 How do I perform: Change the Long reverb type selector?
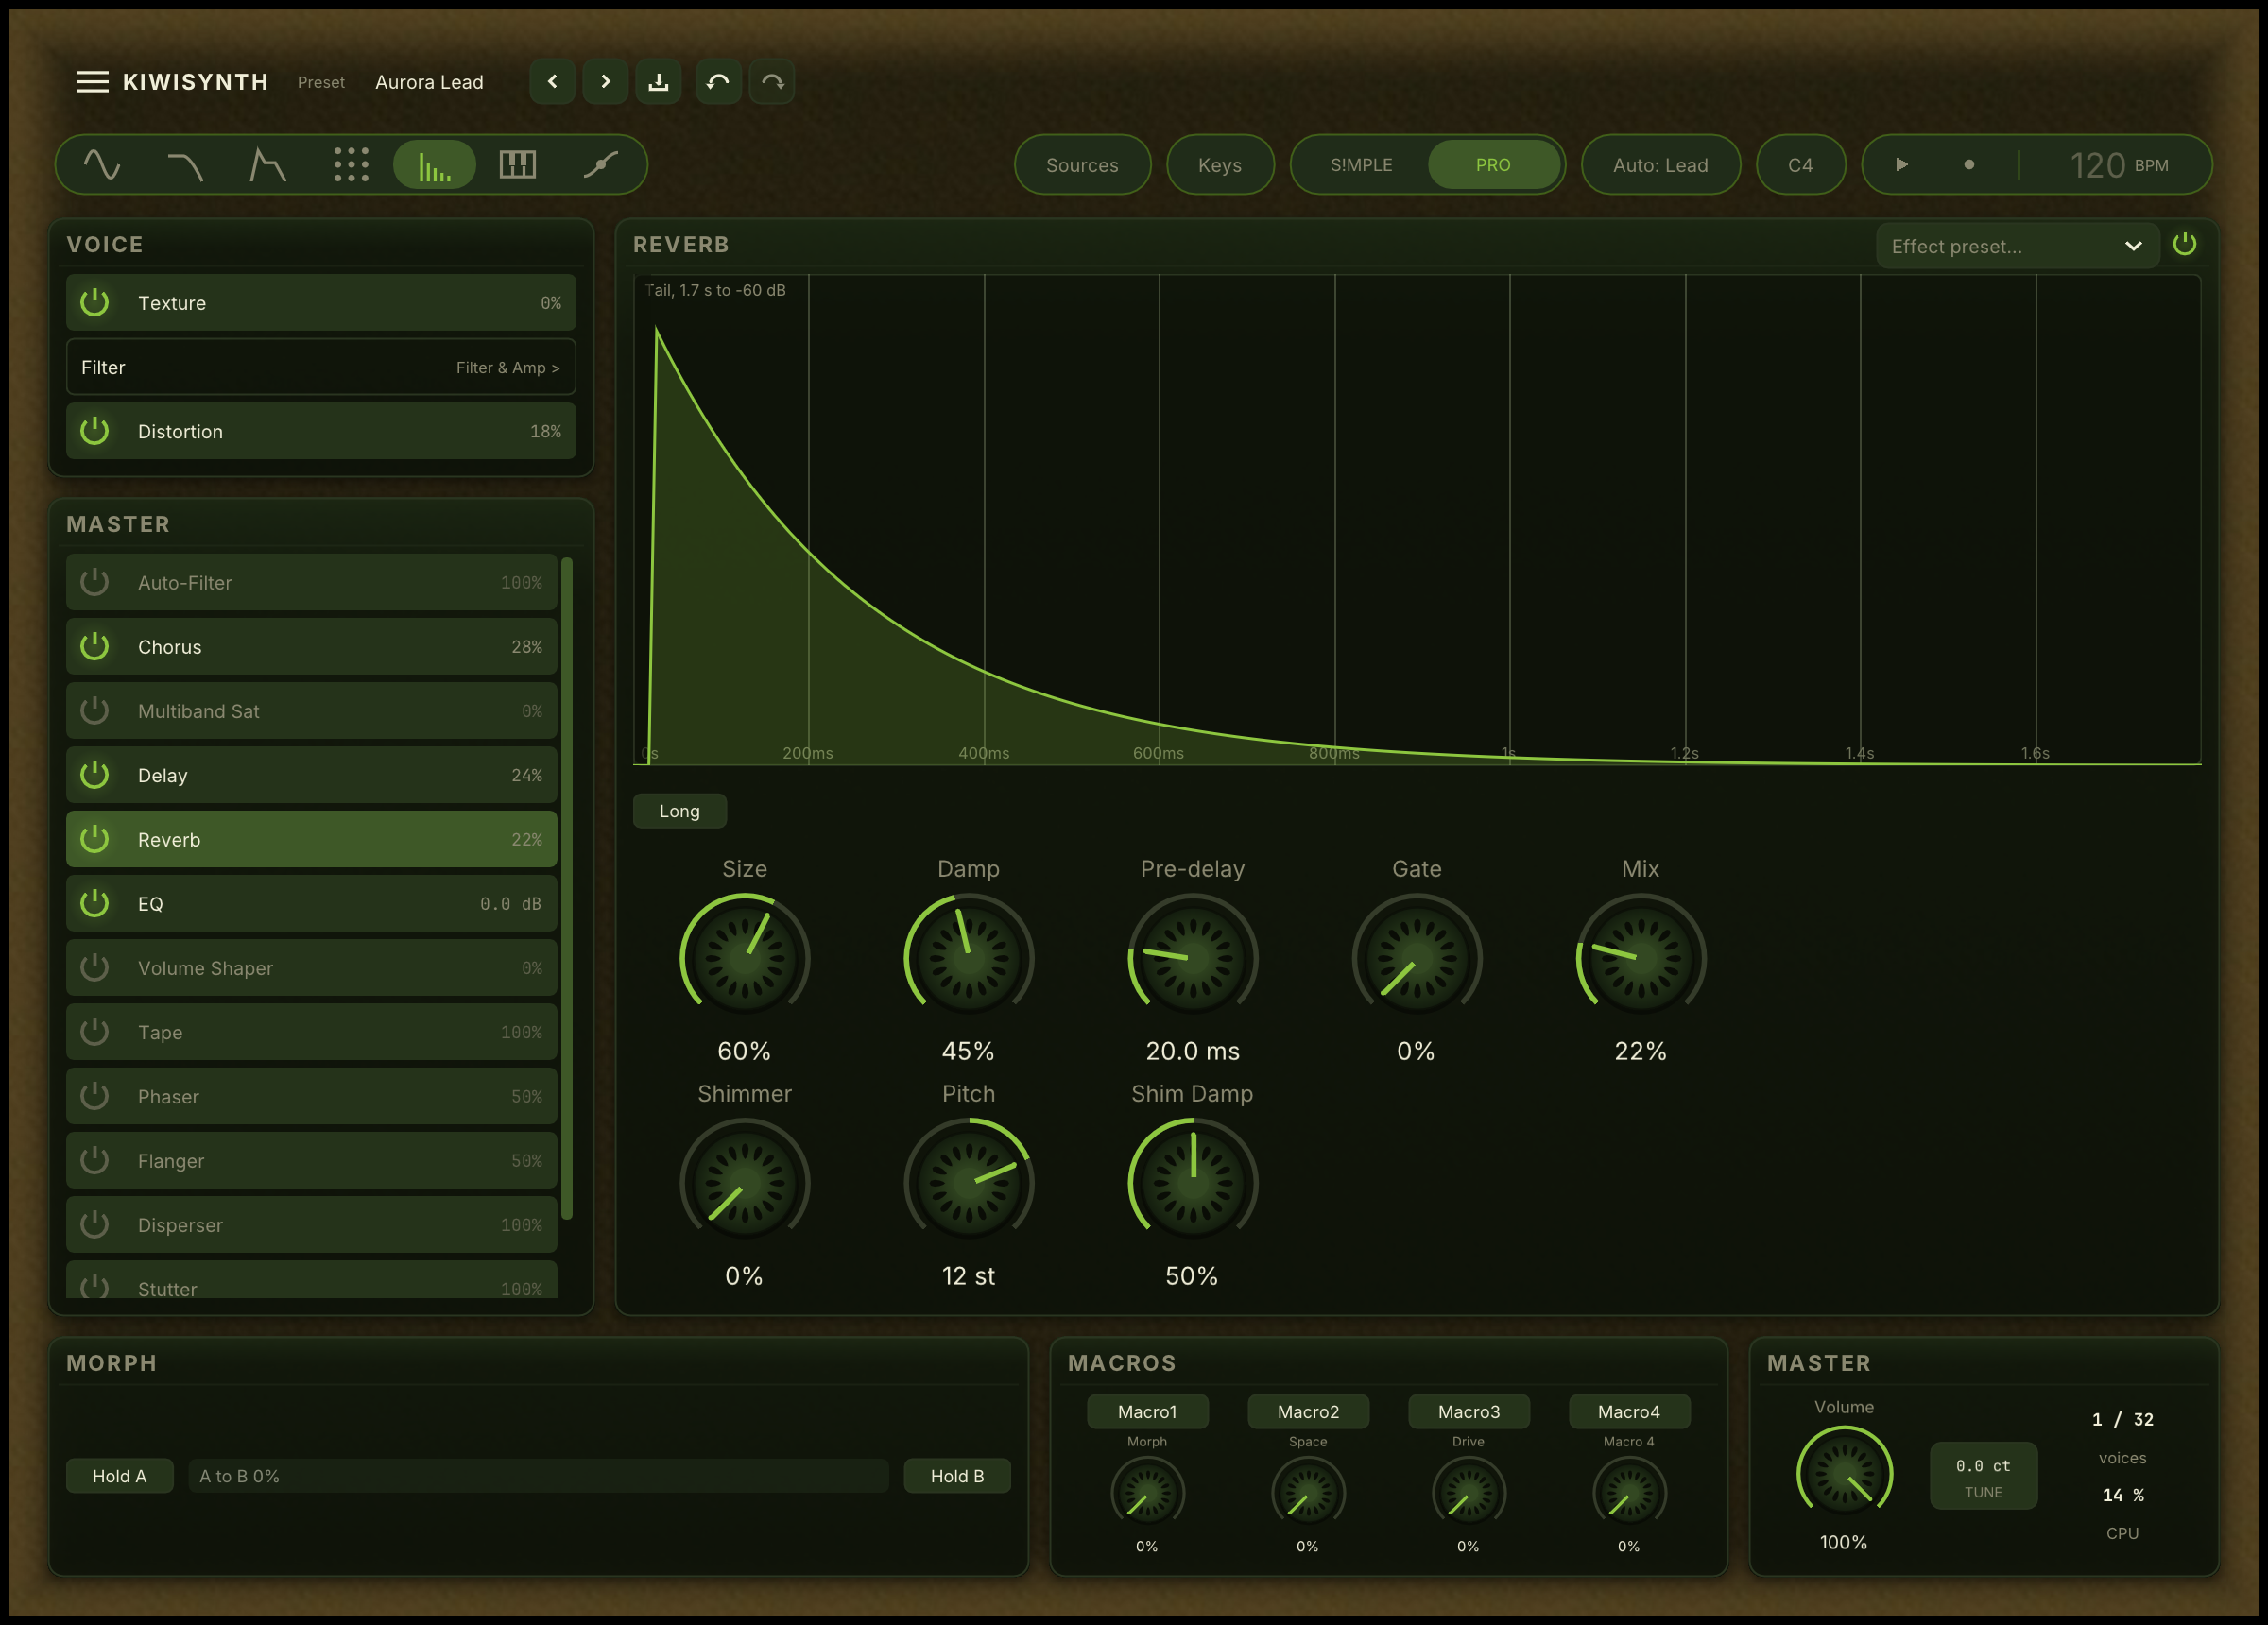[680, 811]
